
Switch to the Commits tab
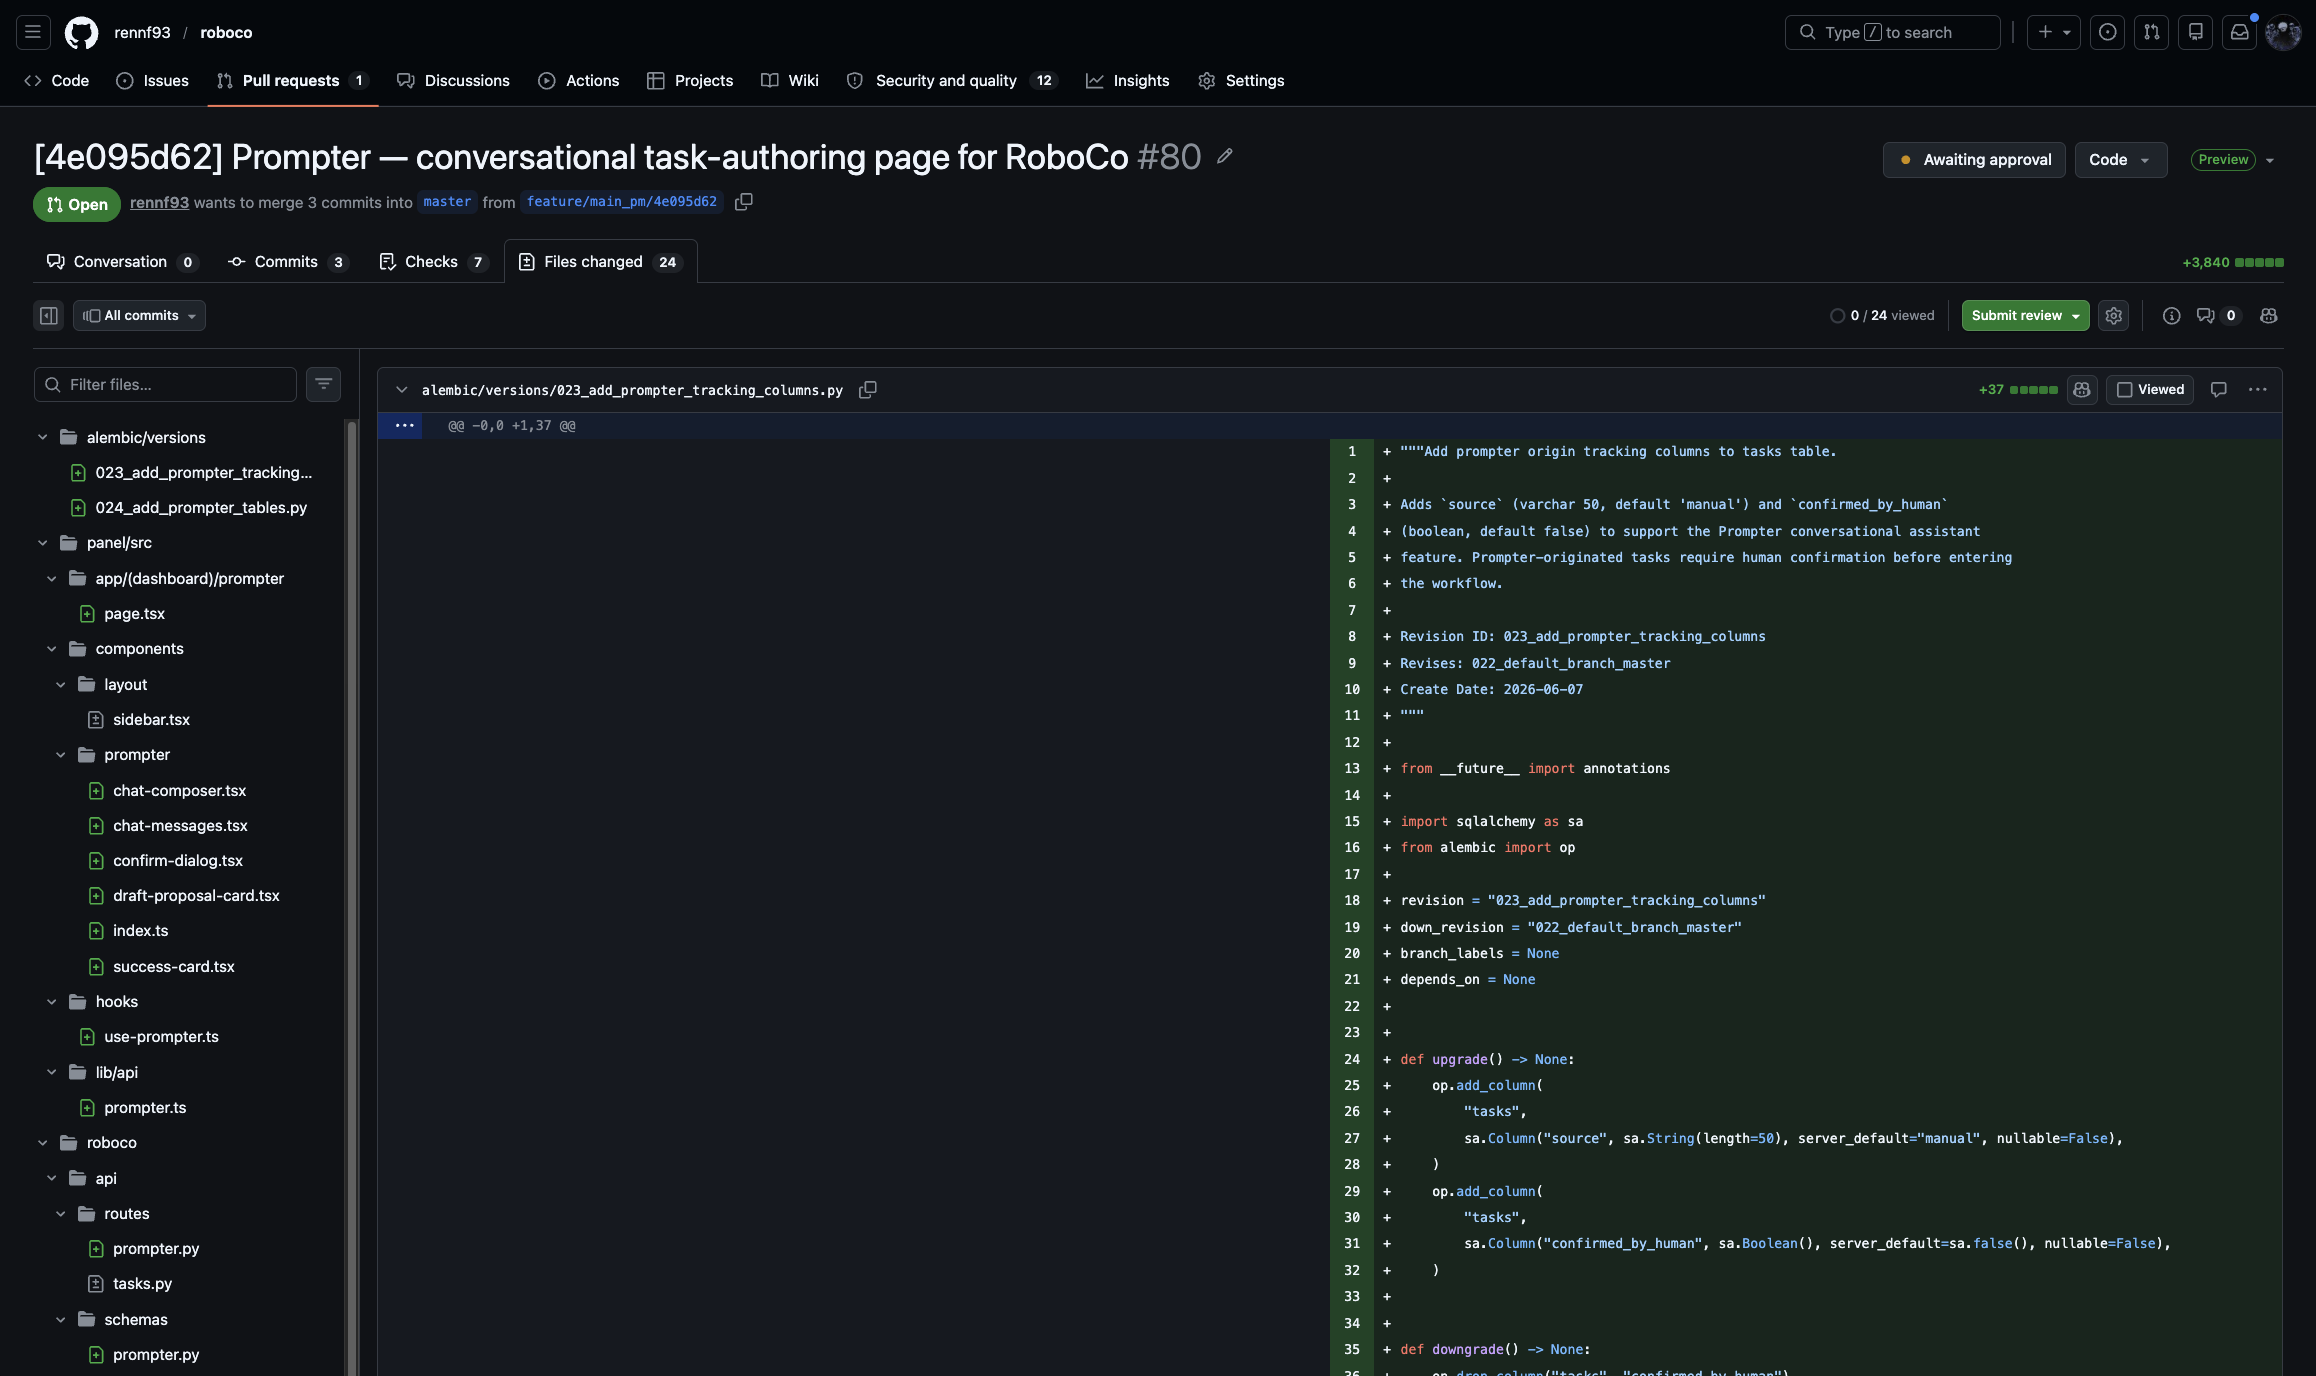287,262
